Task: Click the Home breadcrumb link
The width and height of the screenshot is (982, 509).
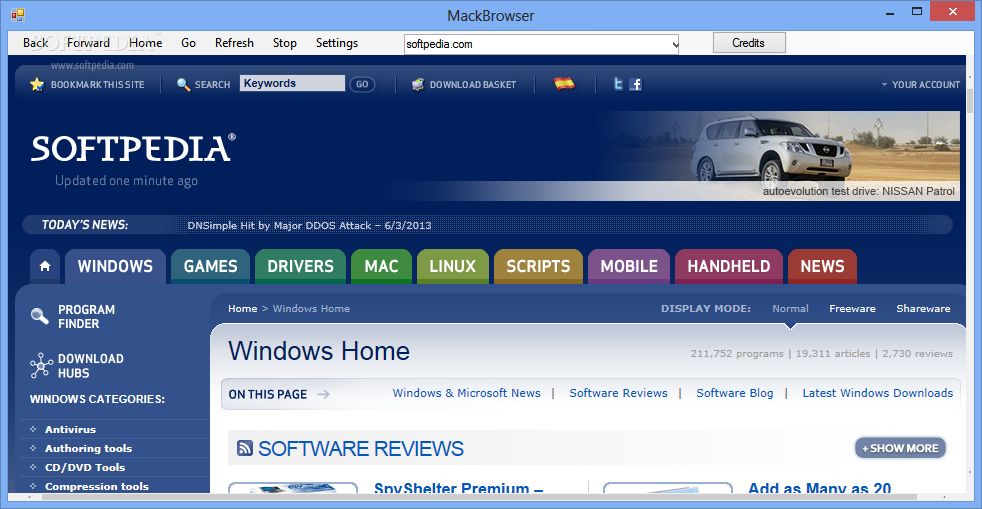Action: (x=242, y=309)
